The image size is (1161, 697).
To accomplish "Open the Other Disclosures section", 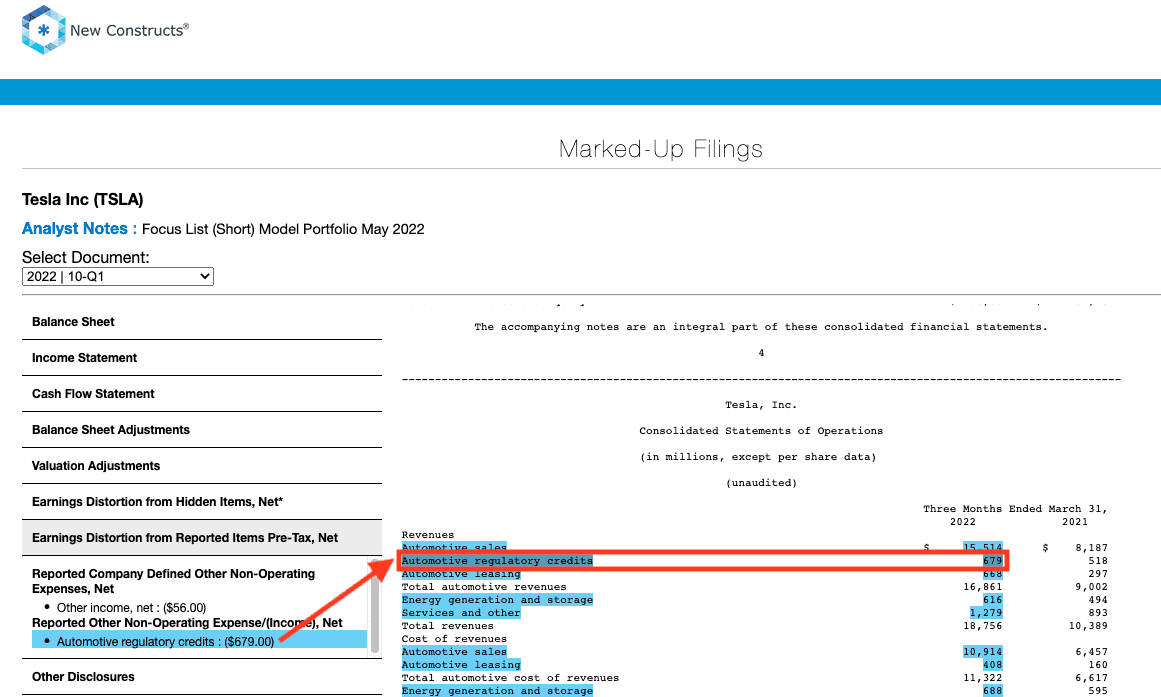I will (x=202, y=676).
